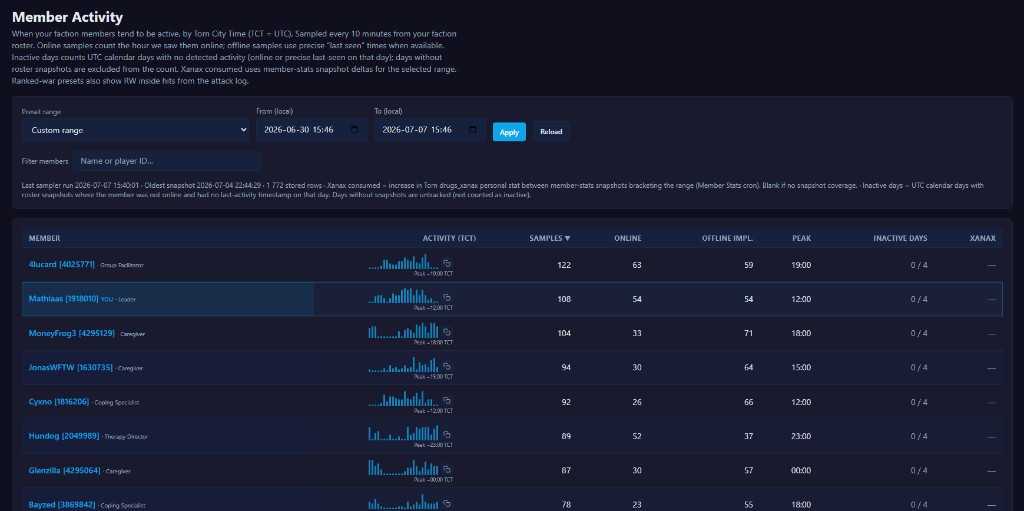Open the Preset range dropdown
The image size is (1024, 511).
tap(135, 130)
